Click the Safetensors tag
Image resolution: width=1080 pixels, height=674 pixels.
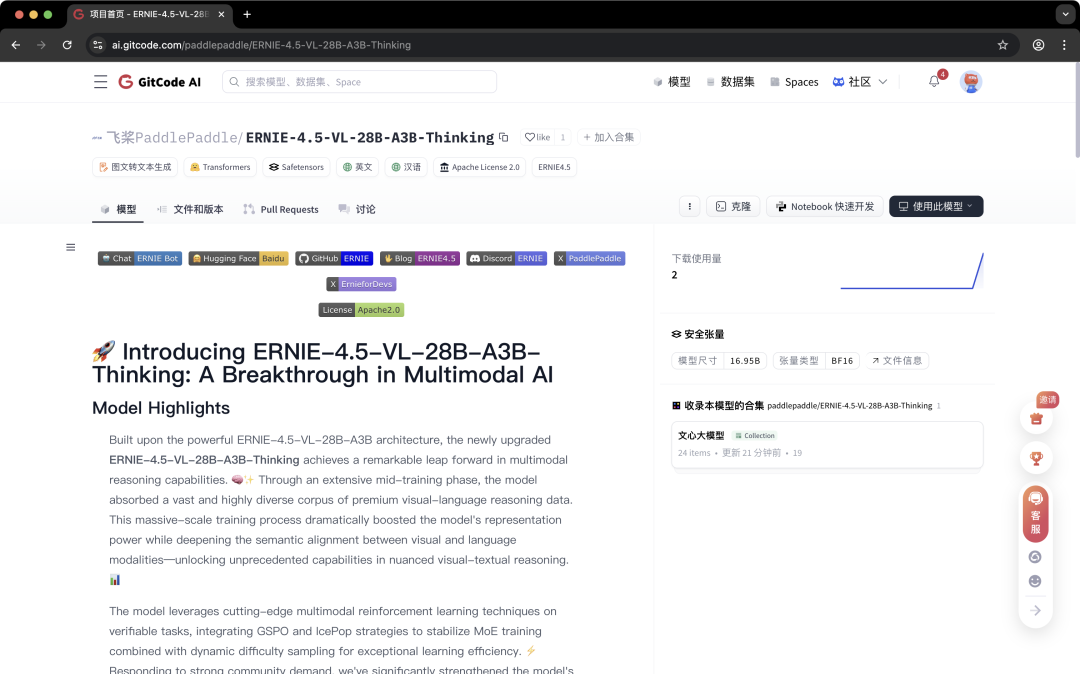coord(296,167)
